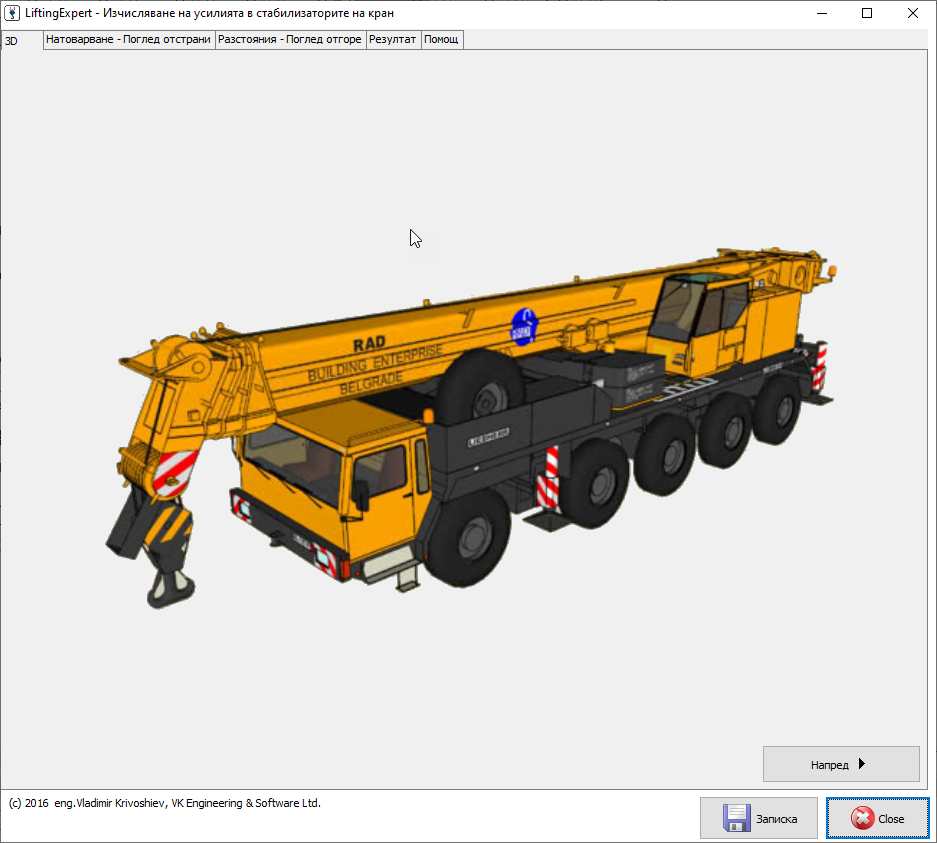Switch to Натоварване - Поглед отстрани tab
The height and width of the screenshot is (843, 937).
pyautogui.click(x=129, y=40)
